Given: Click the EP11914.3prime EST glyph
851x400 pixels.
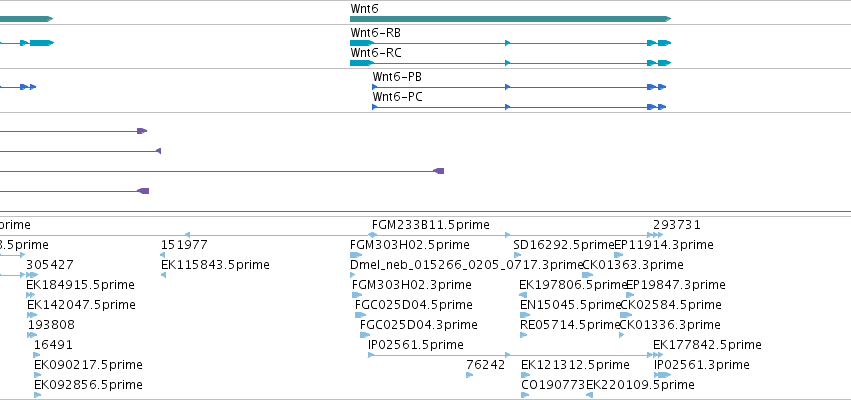Looking at the screenshot, I should [619, 255].
